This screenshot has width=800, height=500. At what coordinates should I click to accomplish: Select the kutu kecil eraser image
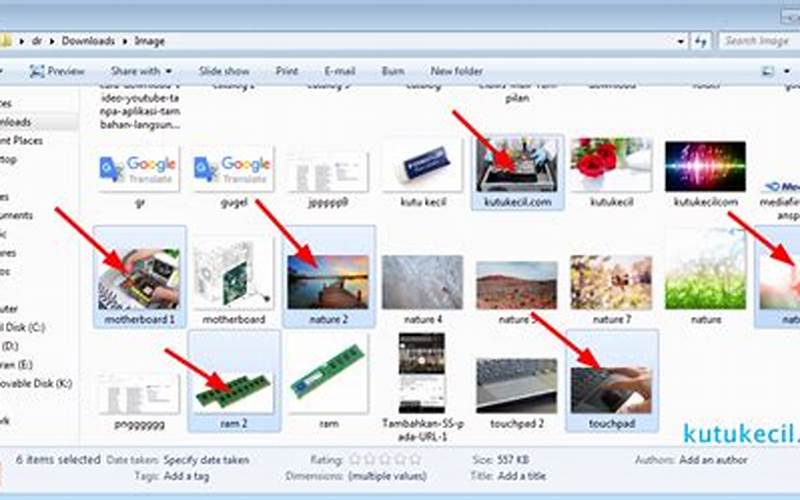tap(422, 166)
